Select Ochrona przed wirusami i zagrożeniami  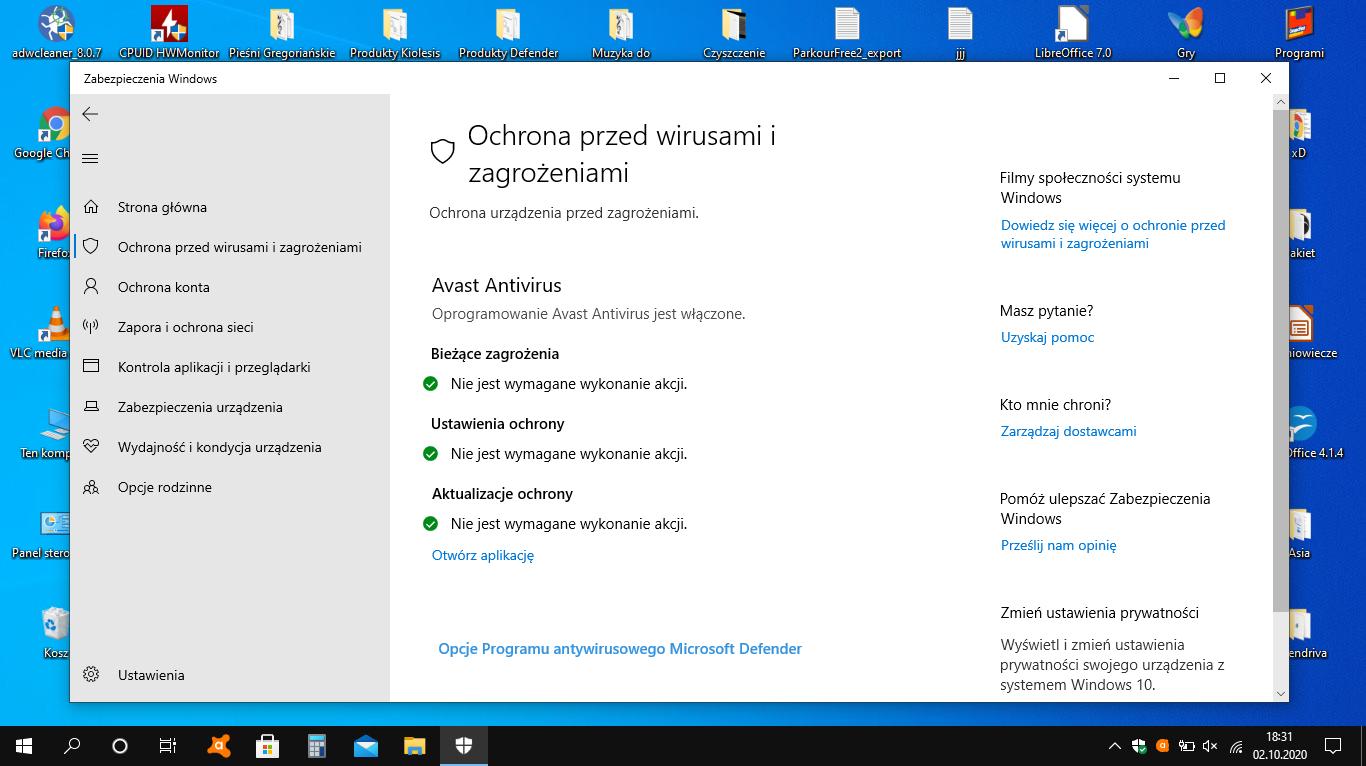coord(230,247)
